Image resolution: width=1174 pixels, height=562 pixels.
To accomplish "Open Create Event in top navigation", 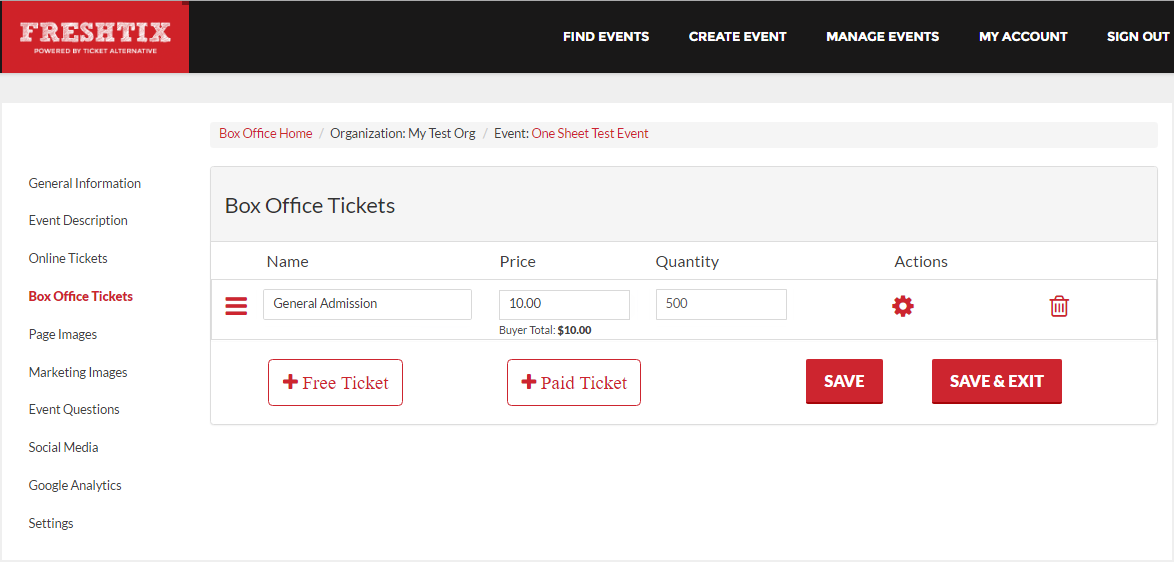I will (x=737, y=37).
